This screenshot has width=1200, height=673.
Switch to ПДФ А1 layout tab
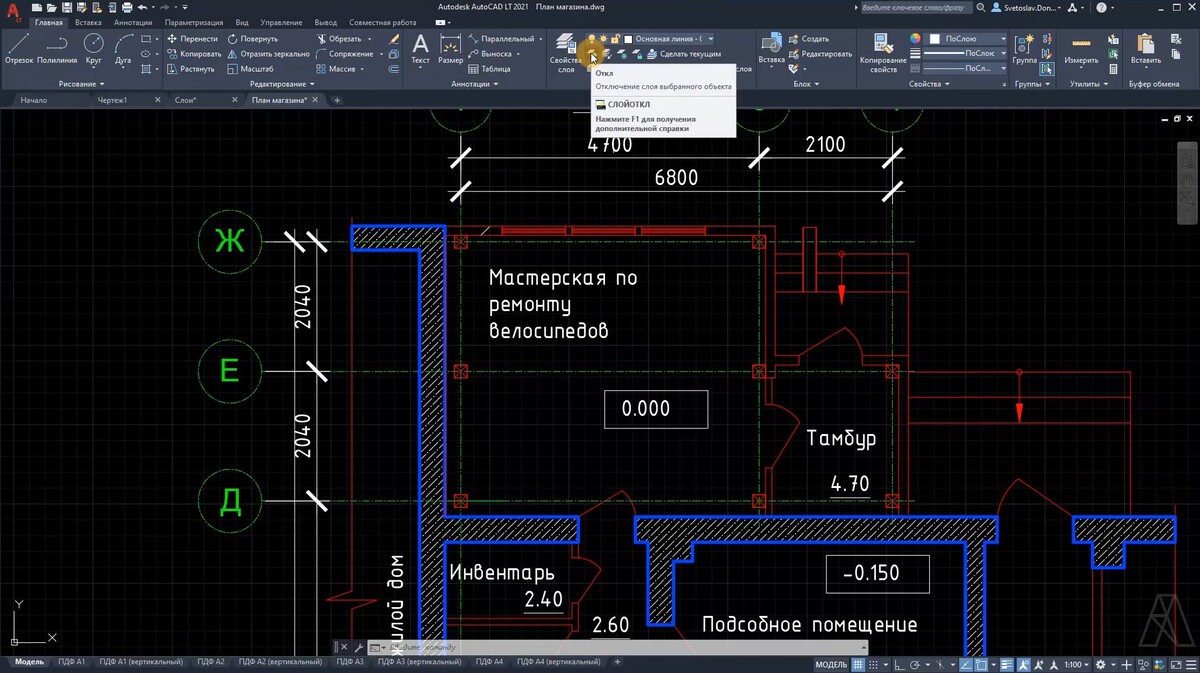[71, 663]
